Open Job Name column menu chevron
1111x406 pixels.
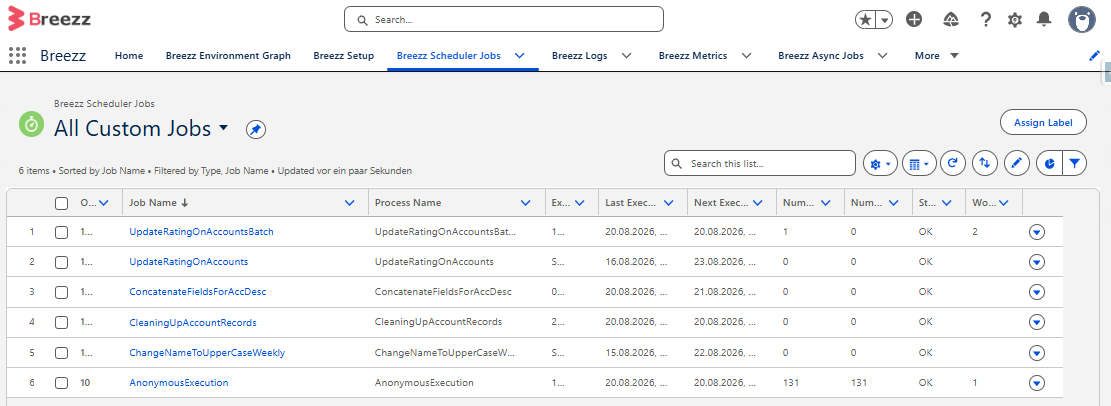point(349,203)
